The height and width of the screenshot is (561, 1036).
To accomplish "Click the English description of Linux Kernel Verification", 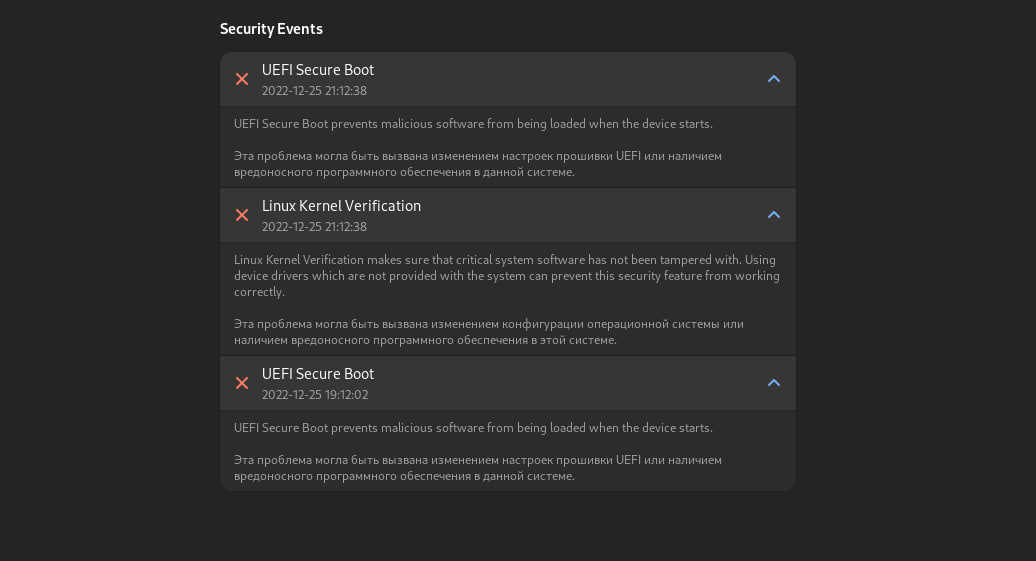I will [506, 276].
